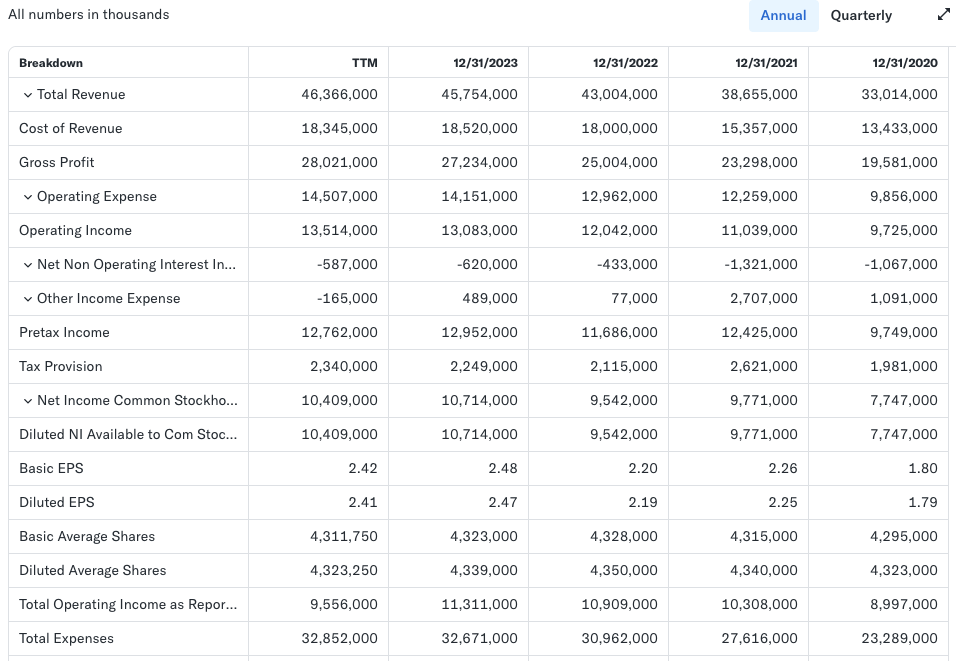Click 2023 Gross Profit value 27,234,000

coord(479,163)
